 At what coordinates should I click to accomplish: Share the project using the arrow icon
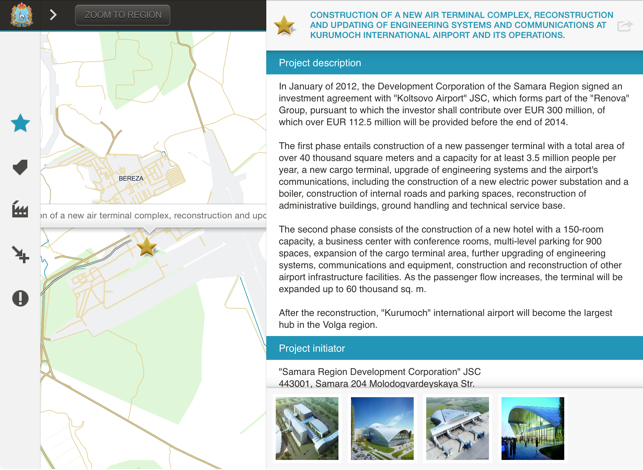pyautogui.click(x=625, y=26)
